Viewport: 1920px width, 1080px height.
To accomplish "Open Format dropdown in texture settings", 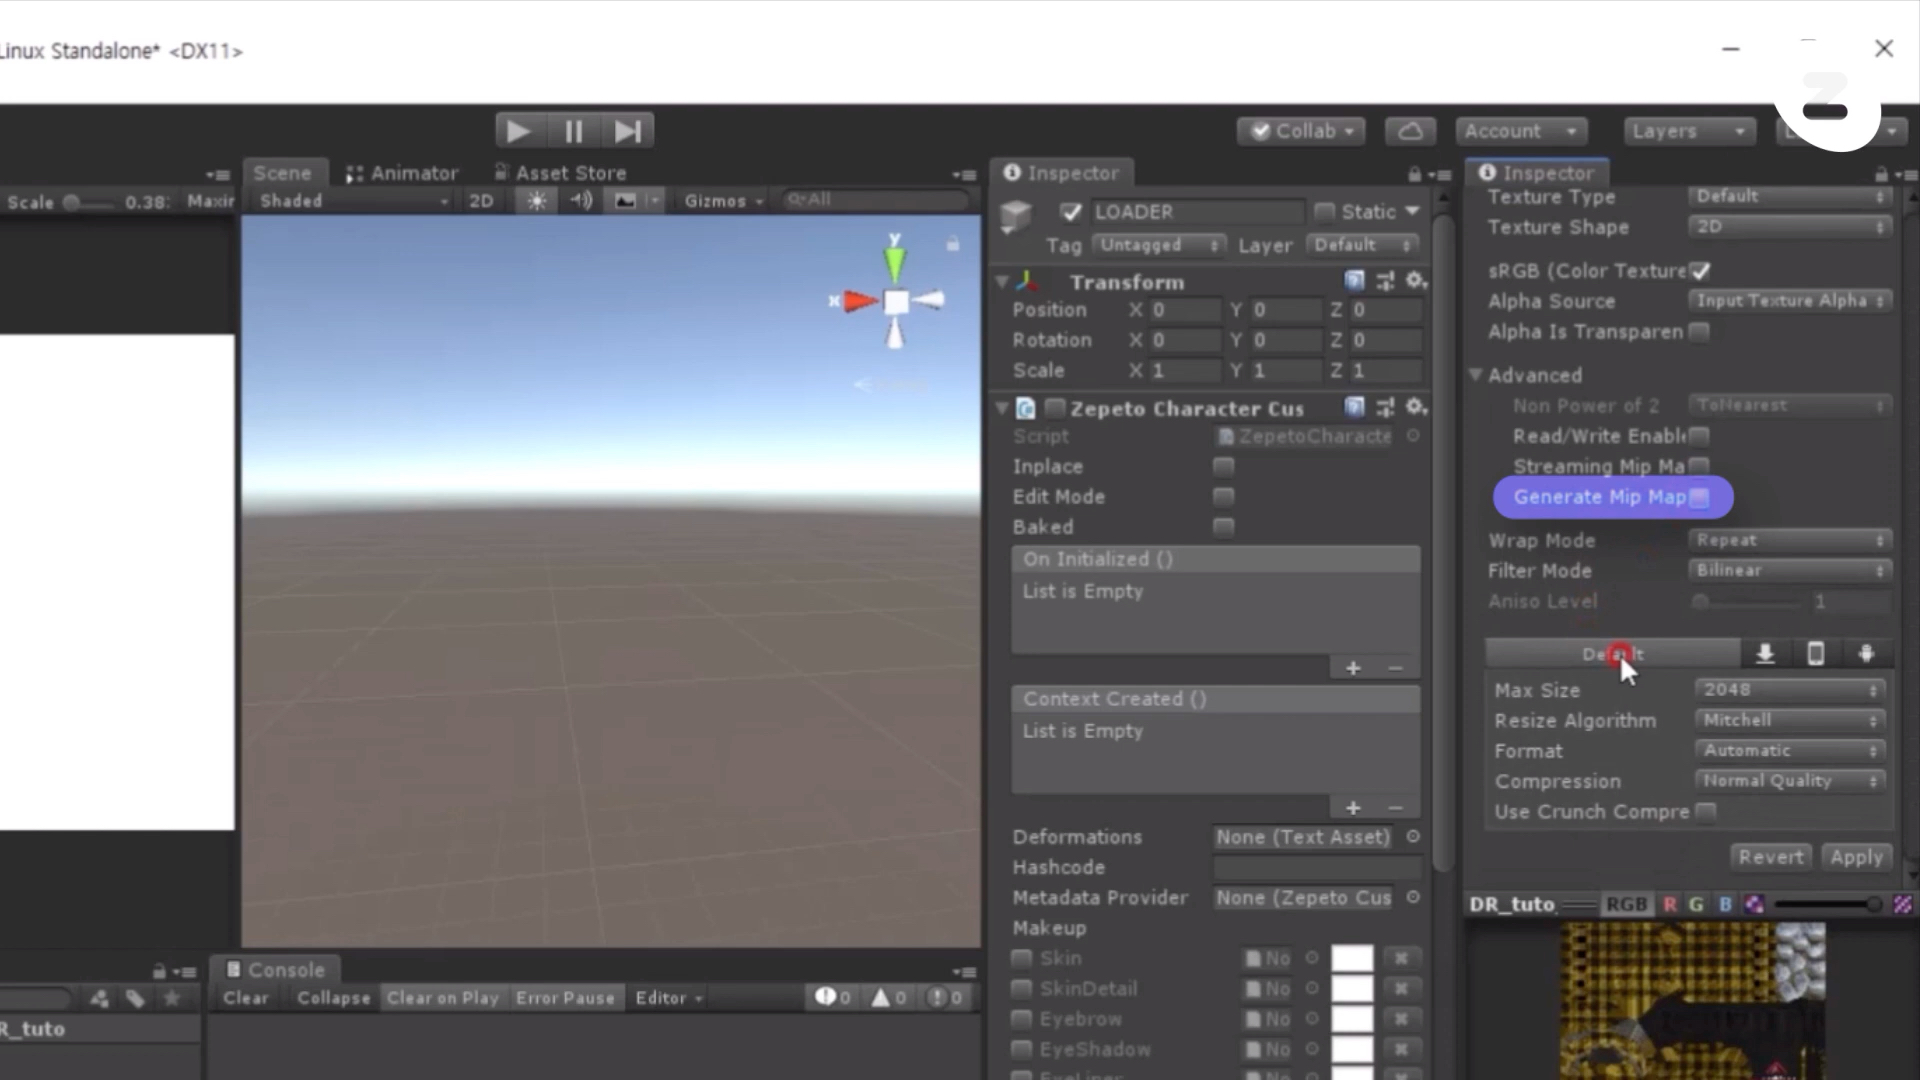I will coord(1788,749).
